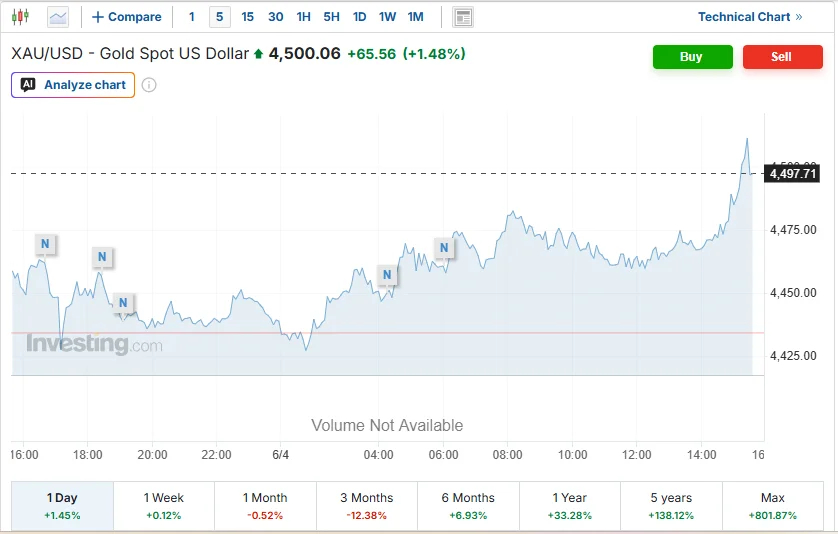
Task: Select the 5-minute interval
Action: pos(220,17)
